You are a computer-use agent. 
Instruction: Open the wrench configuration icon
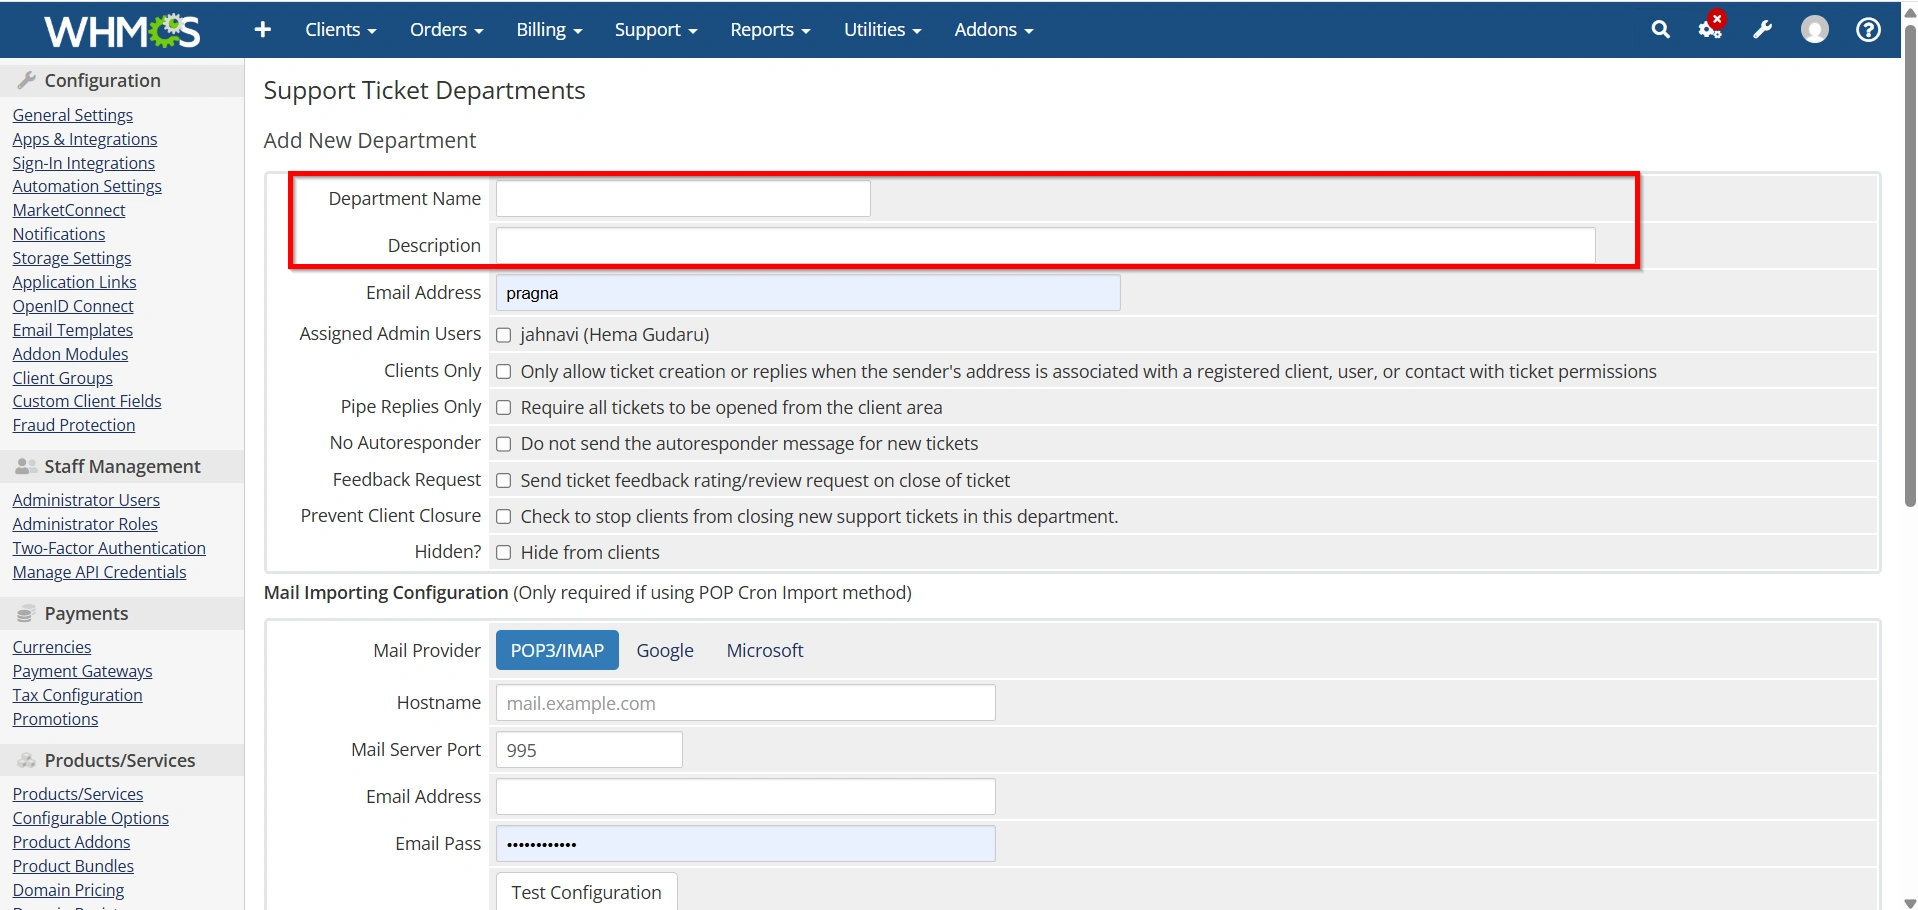pyautogui.click(x=1762, y=30)
